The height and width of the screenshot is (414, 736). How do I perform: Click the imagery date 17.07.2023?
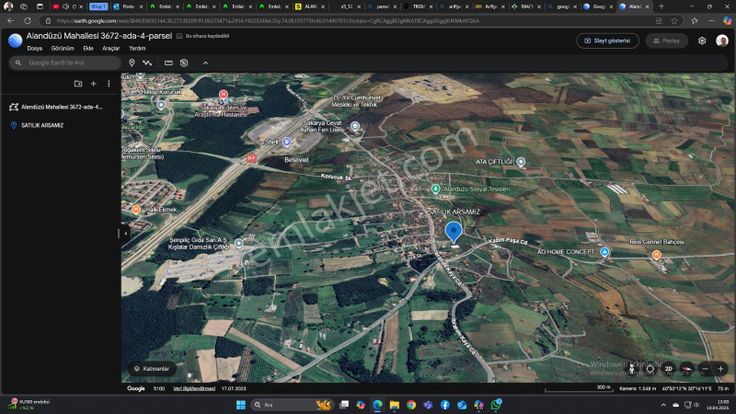click(x=234, y=389)
